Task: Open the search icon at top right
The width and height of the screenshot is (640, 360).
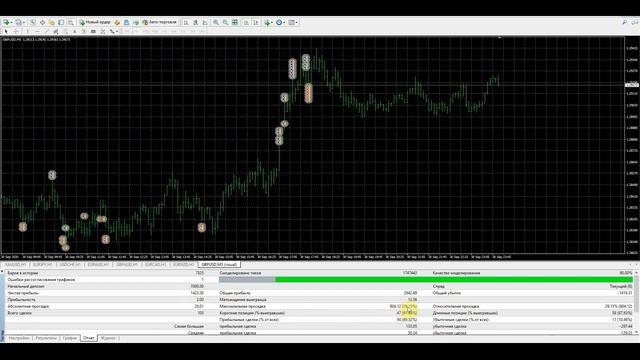Action: [624, 22]
